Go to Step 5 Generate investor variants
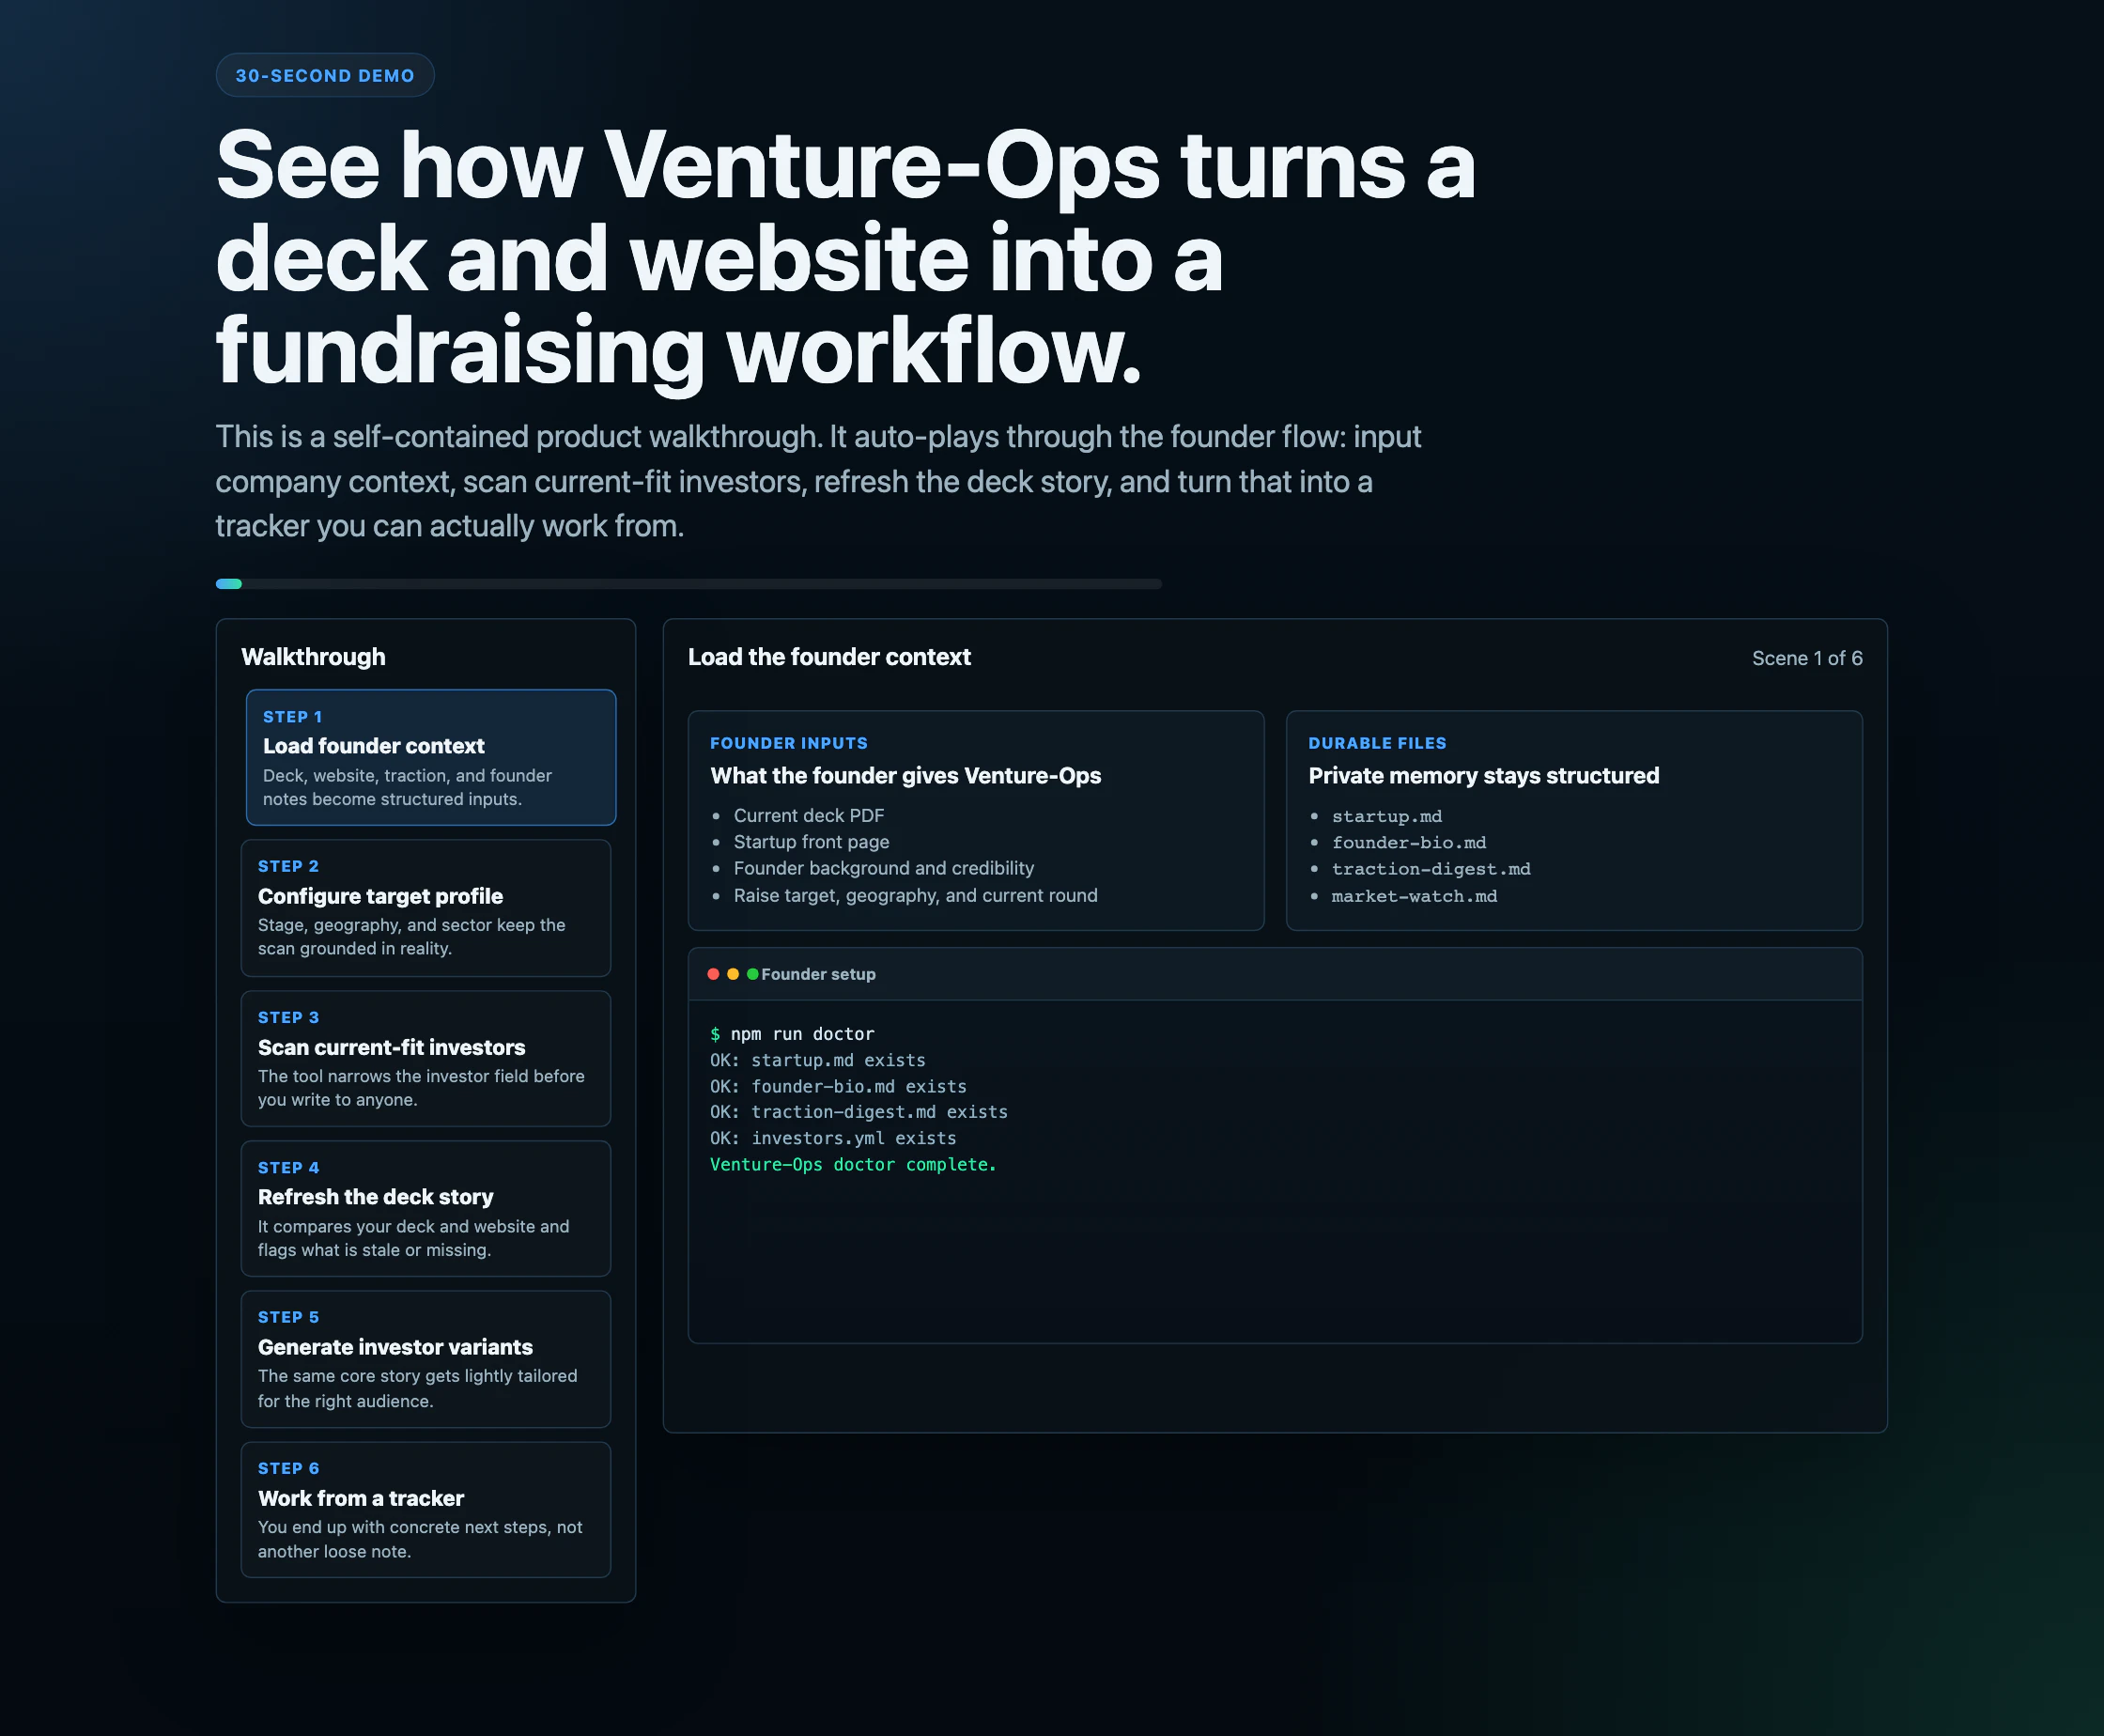This screenshot has width=2104, height=1736. tap(426, 1359)
